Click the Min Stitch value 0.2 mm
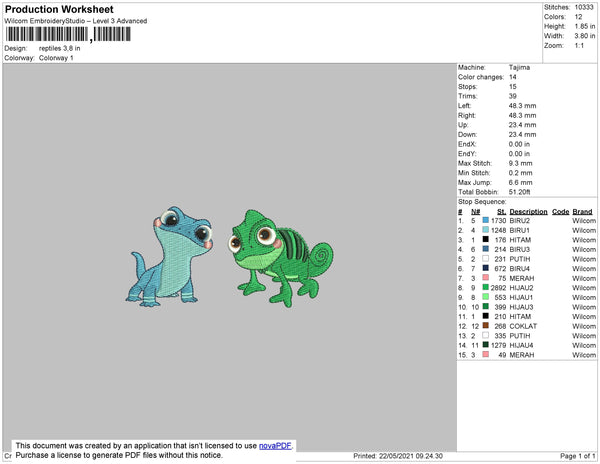The image size is (600, 464). point(520,173)
